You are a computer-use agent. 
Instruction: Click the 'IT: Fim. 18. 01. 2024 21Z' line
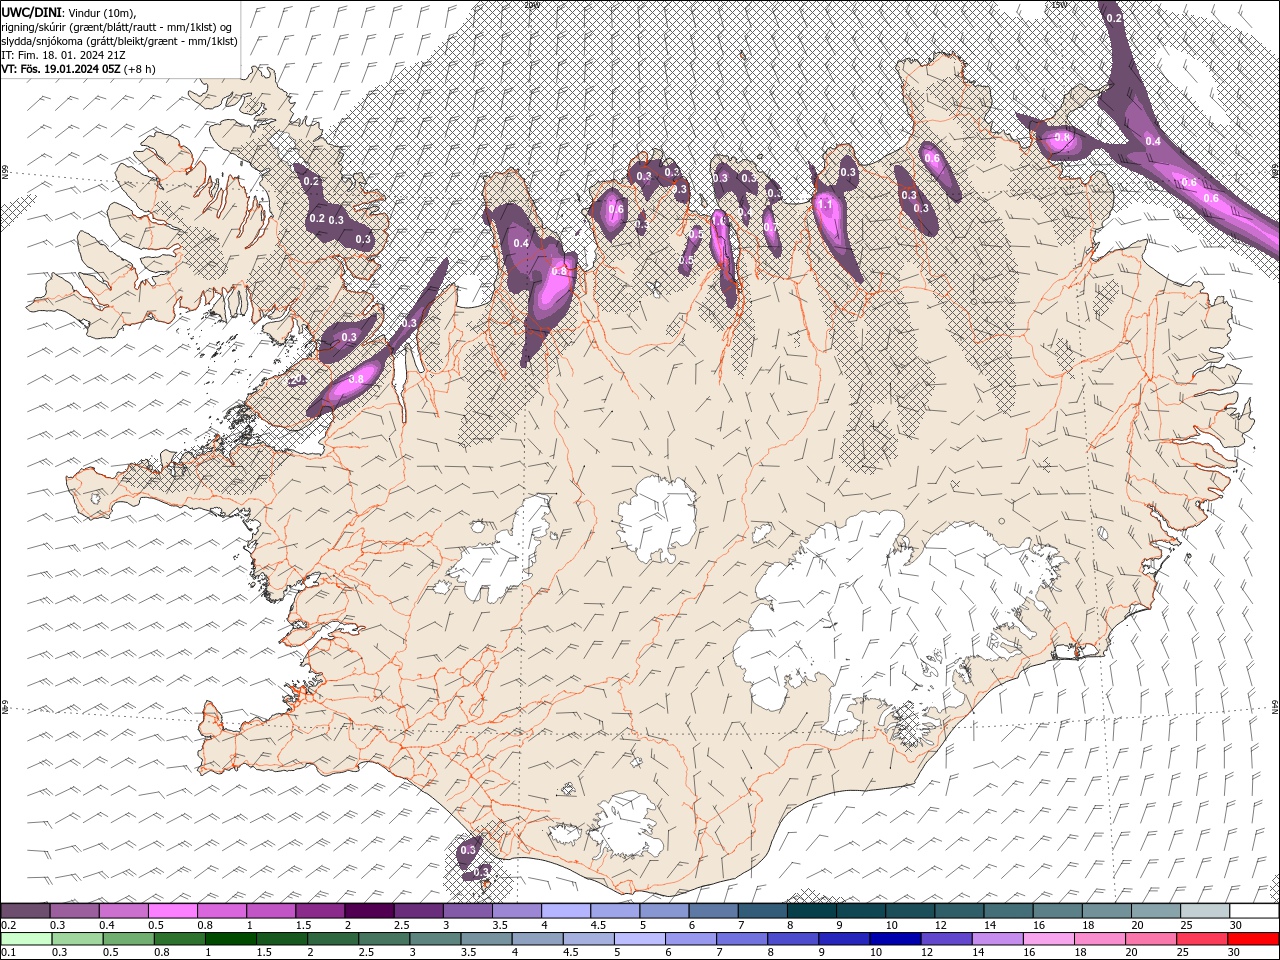(62, 55)
